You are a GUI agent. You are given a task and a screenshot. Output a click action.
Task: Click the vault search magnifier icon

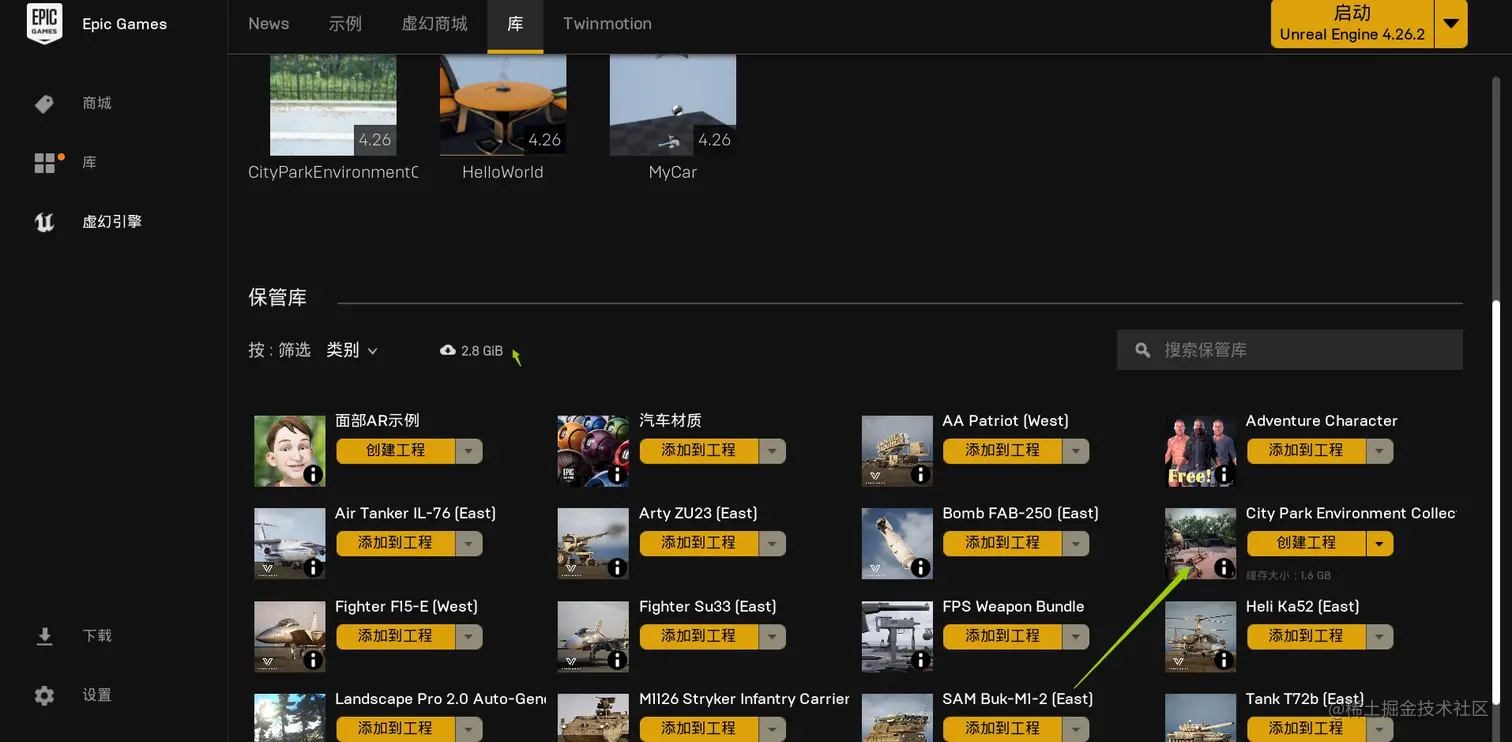click(1143, 350)
